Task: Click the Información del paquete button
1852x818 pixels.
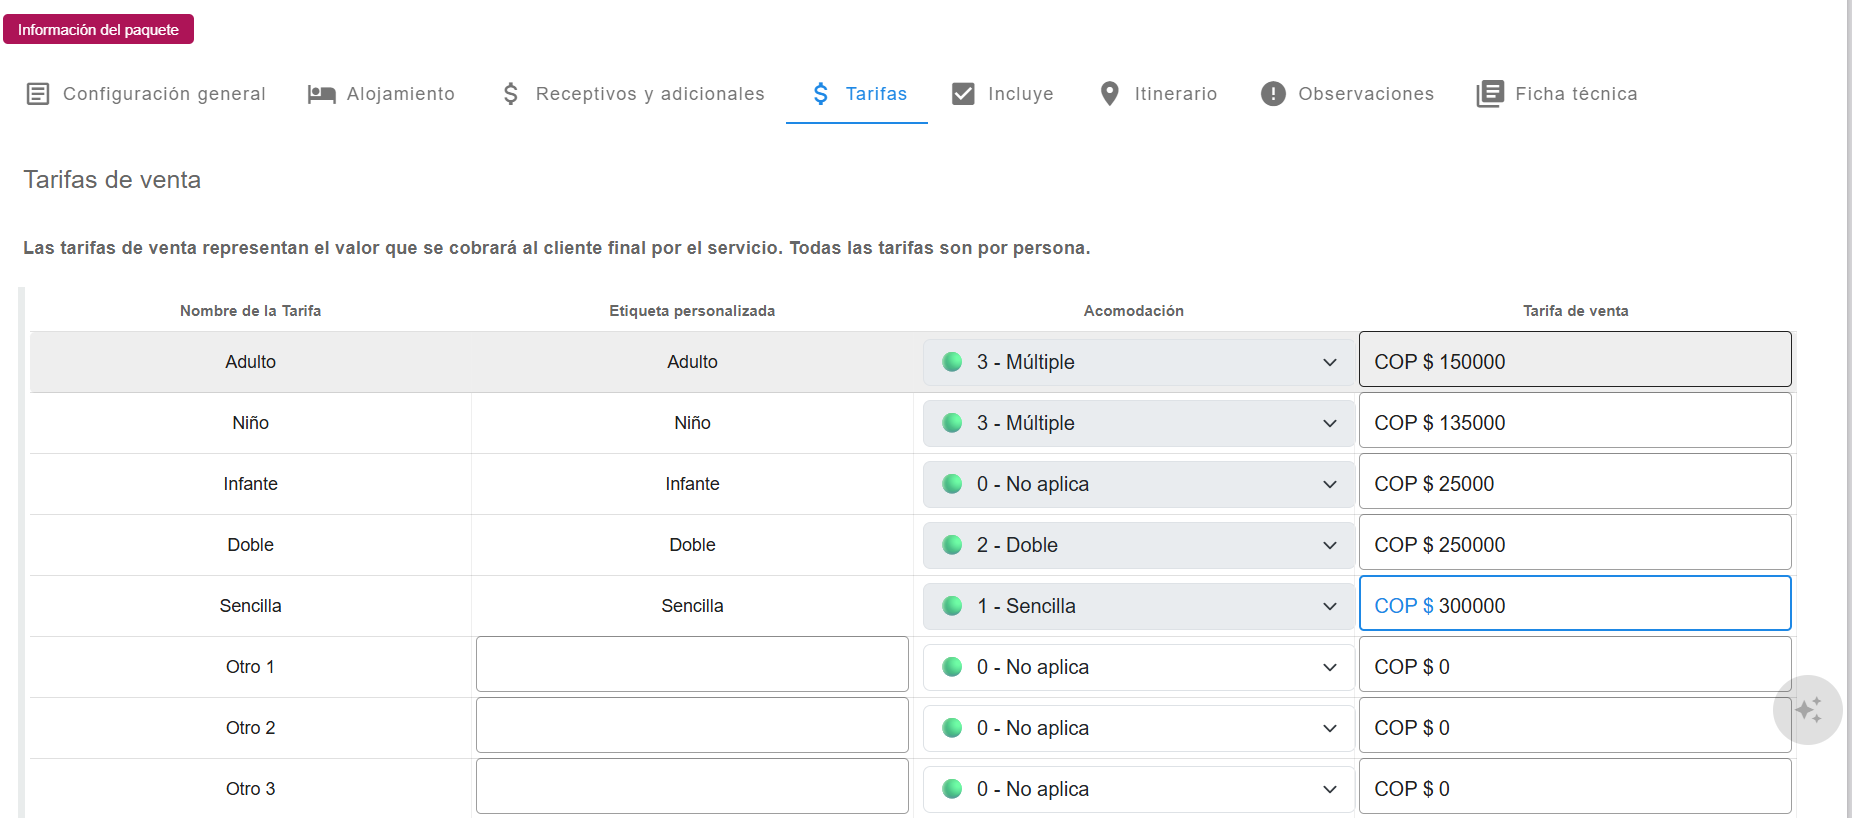Action: pyautogui.click(x=98, y=30)
